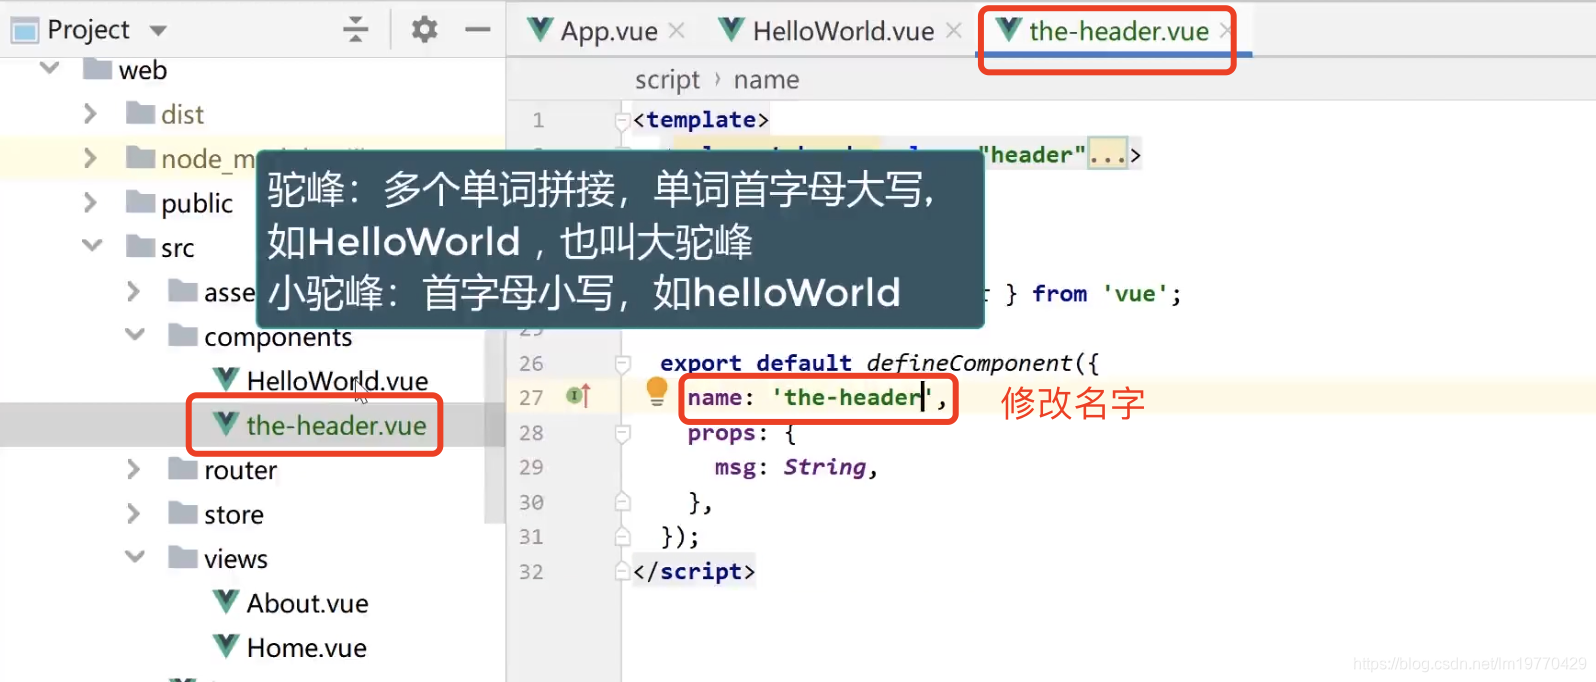1596x682 pixels.
Task: Click the gutter override marker on line 27
Action: tap(579, 396)
